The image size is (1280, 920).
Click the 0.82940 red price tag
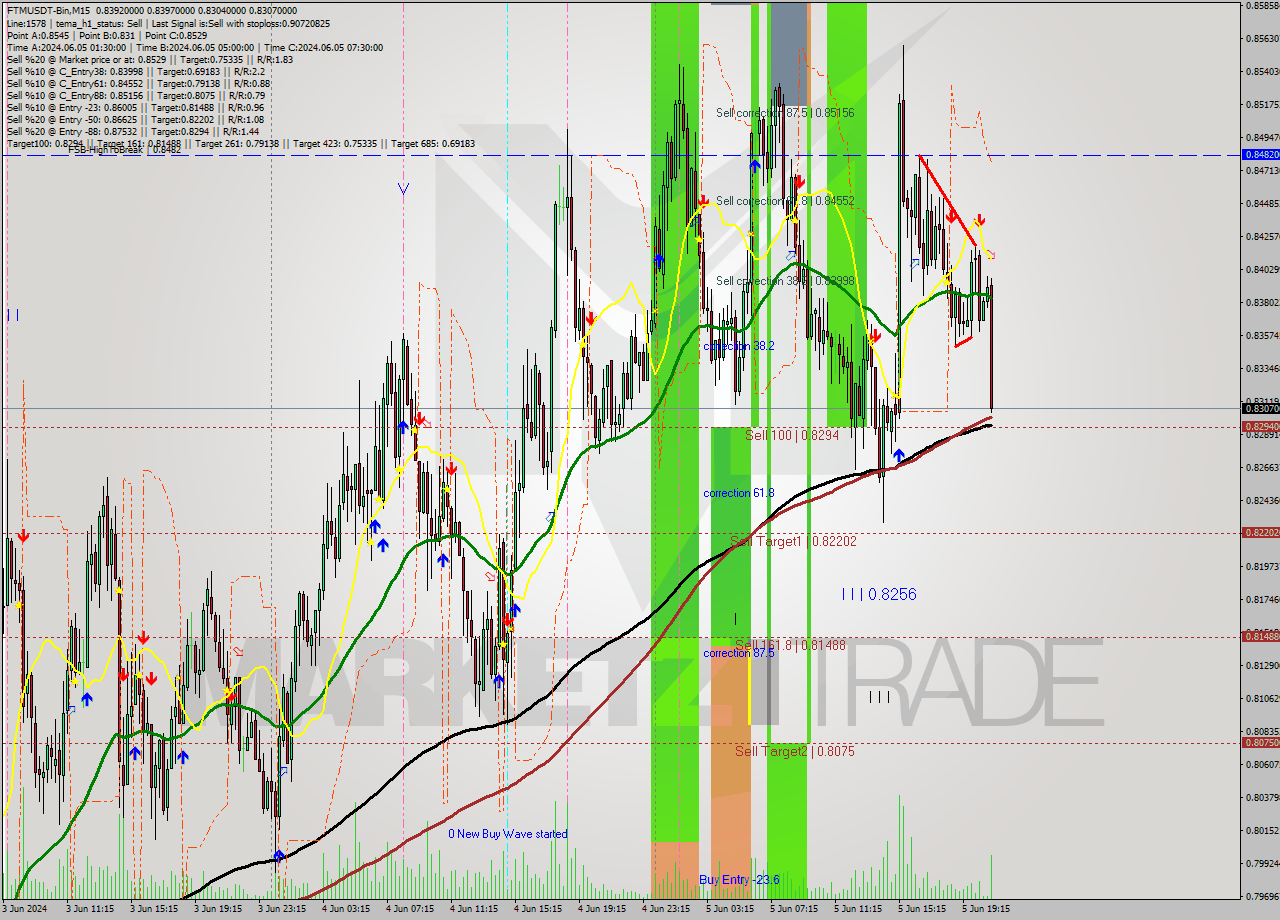click(x=1260, y=427)
